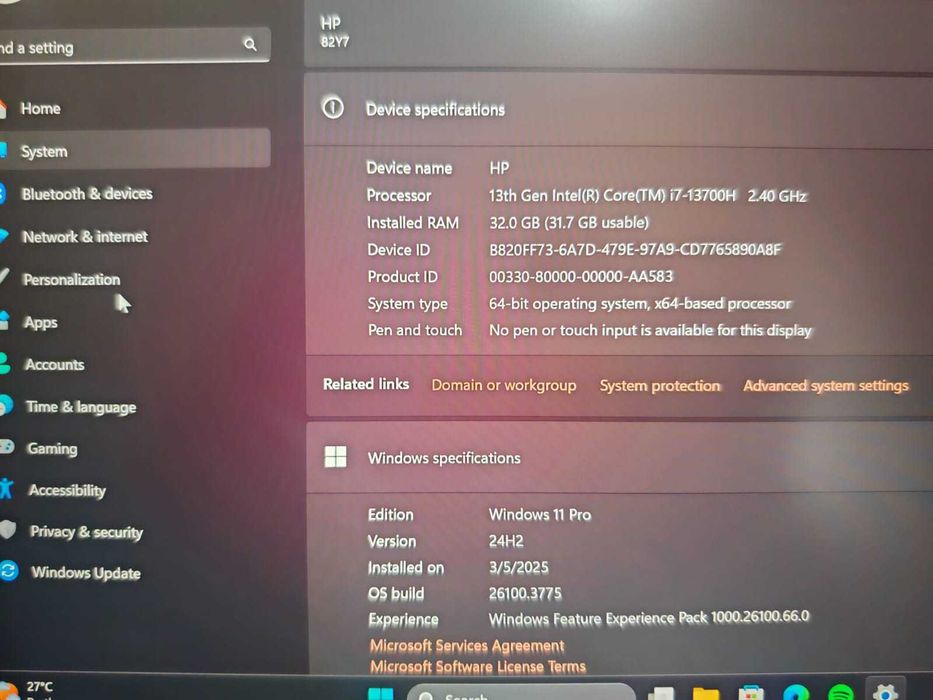The height and width of the screenshot is (700, 933).
Task: Open Home in the settings sidebar
Action: [40, 109]
